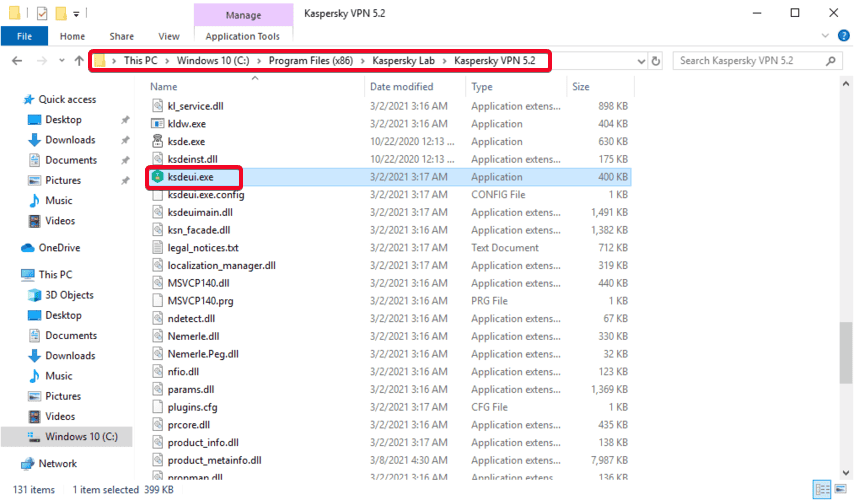The image size is (854, 500).
Task: Expand the chevron after Kaspersky Lab breadcrumb
Action: (444, 60)
